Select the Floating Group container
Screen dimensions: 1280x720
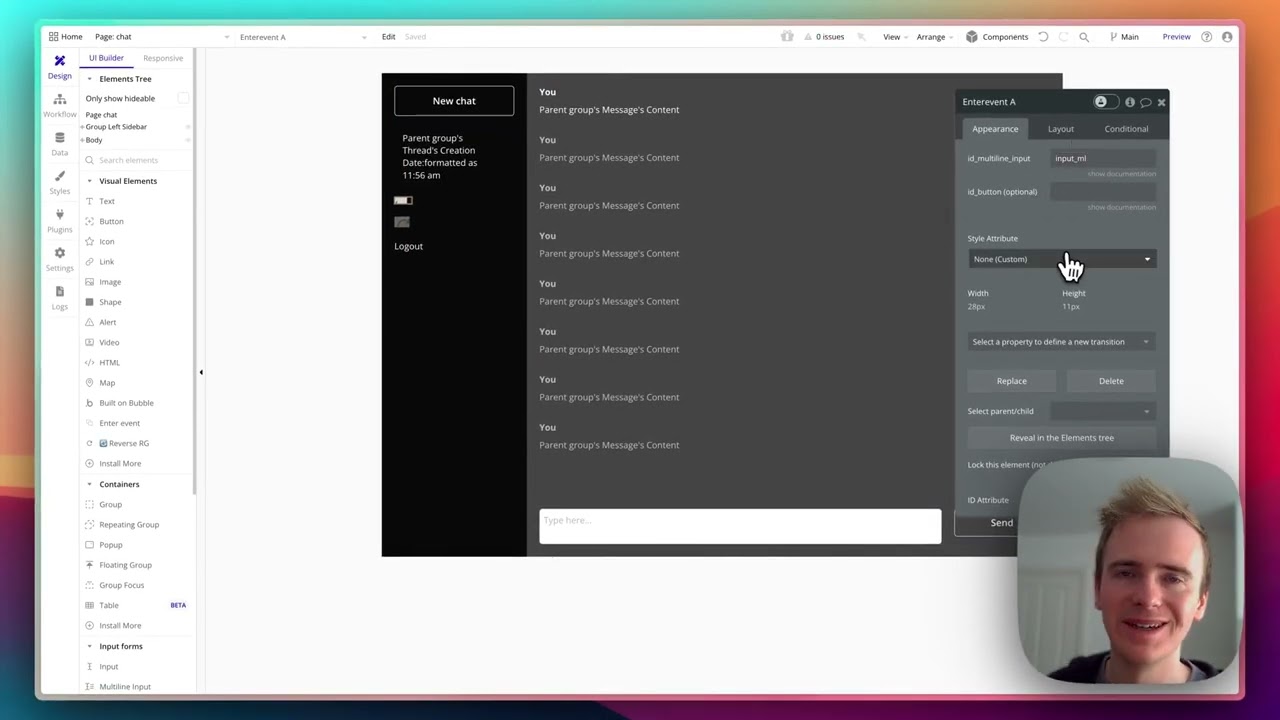(x=125, y=565)
